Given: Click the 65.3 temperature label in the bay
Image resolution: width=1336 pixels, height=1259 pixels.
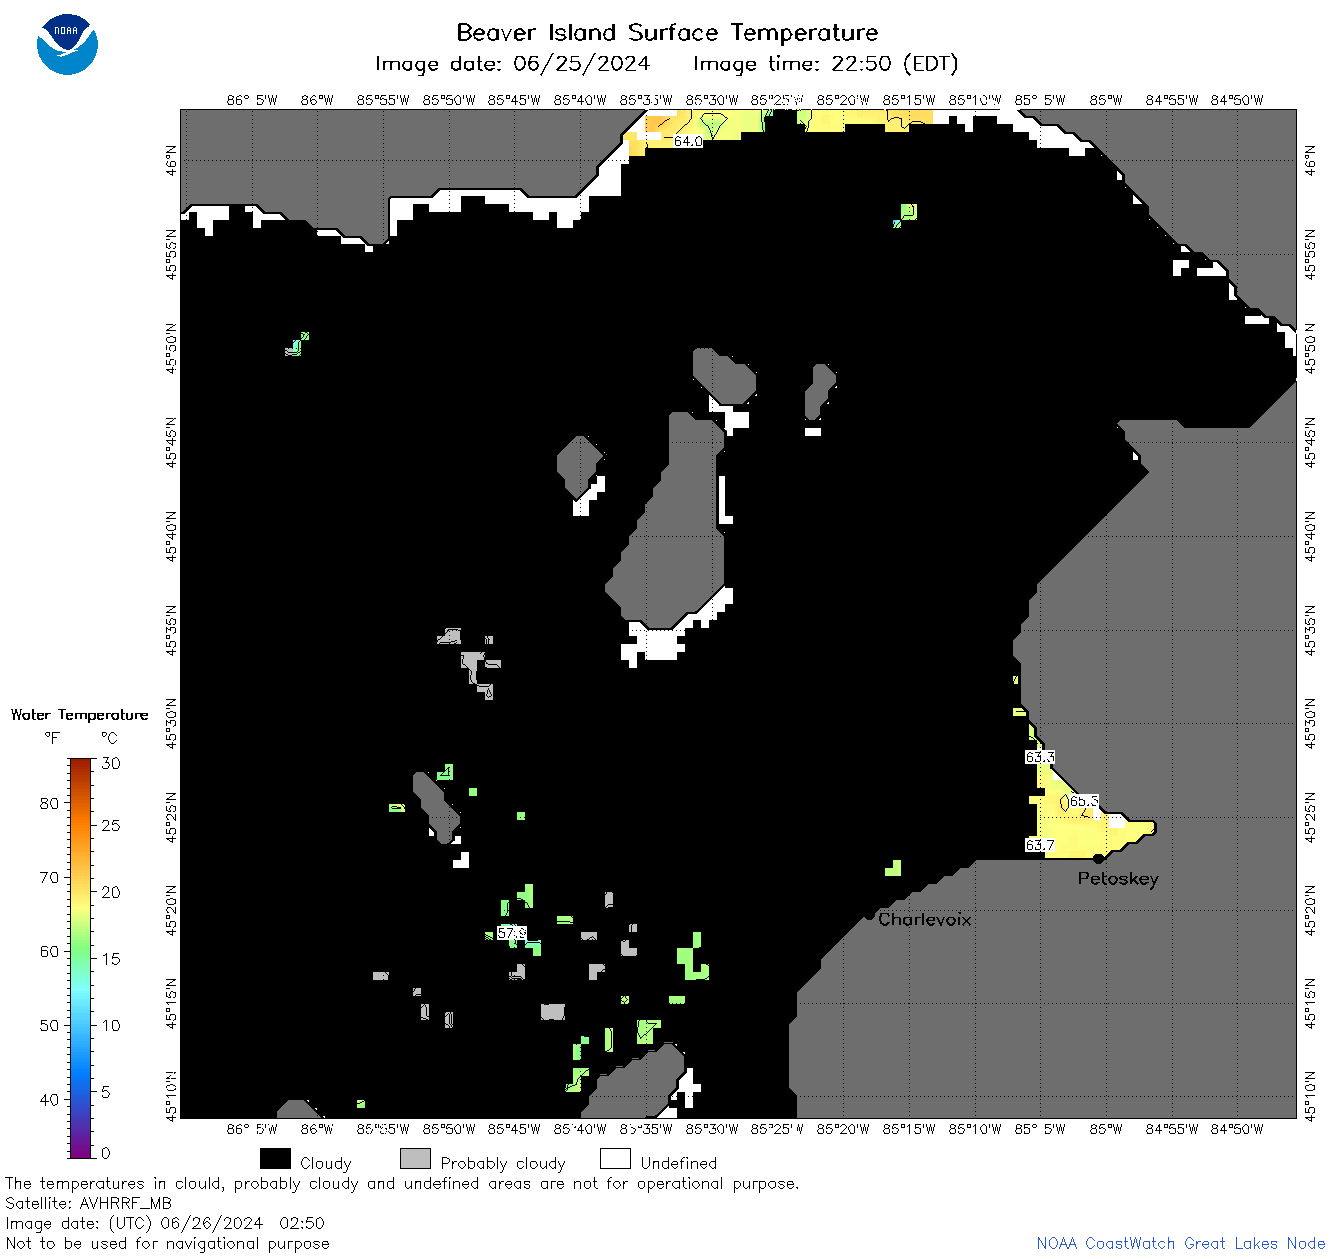Looking at the screenshot, I should point(1084,801).
